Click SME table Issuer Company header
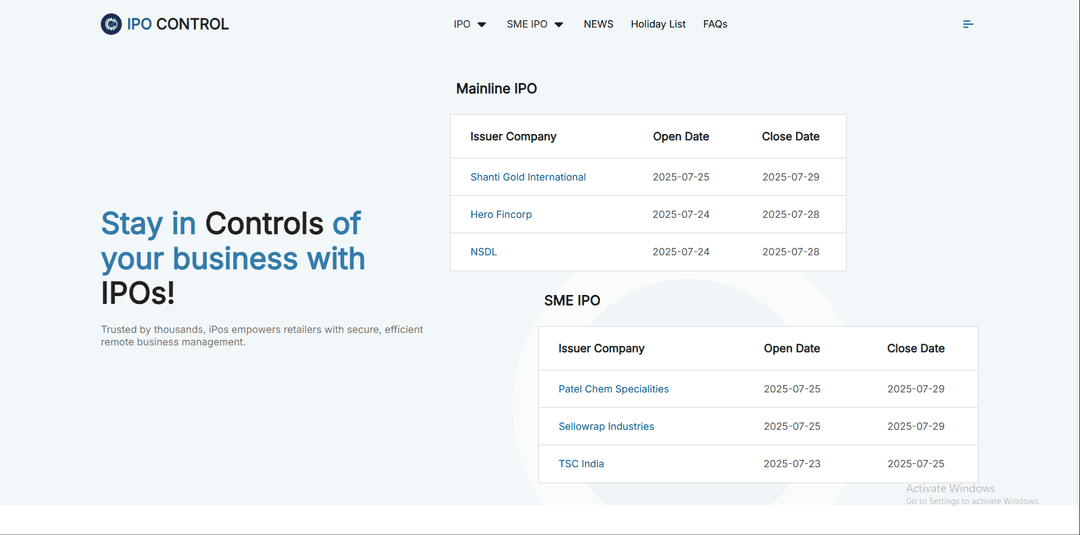The image size is (1080, 535). tap(601, 348)
